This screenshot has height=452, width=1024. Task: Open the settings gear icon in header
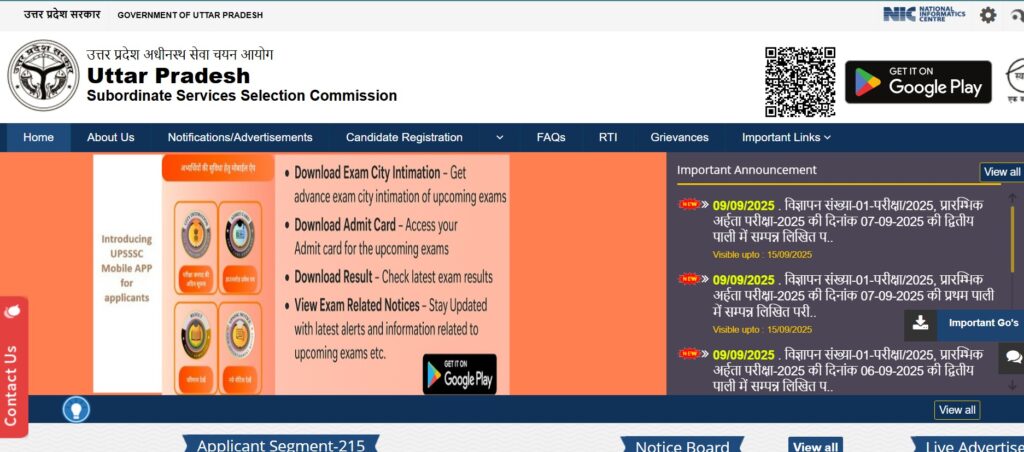click(988, 15)
